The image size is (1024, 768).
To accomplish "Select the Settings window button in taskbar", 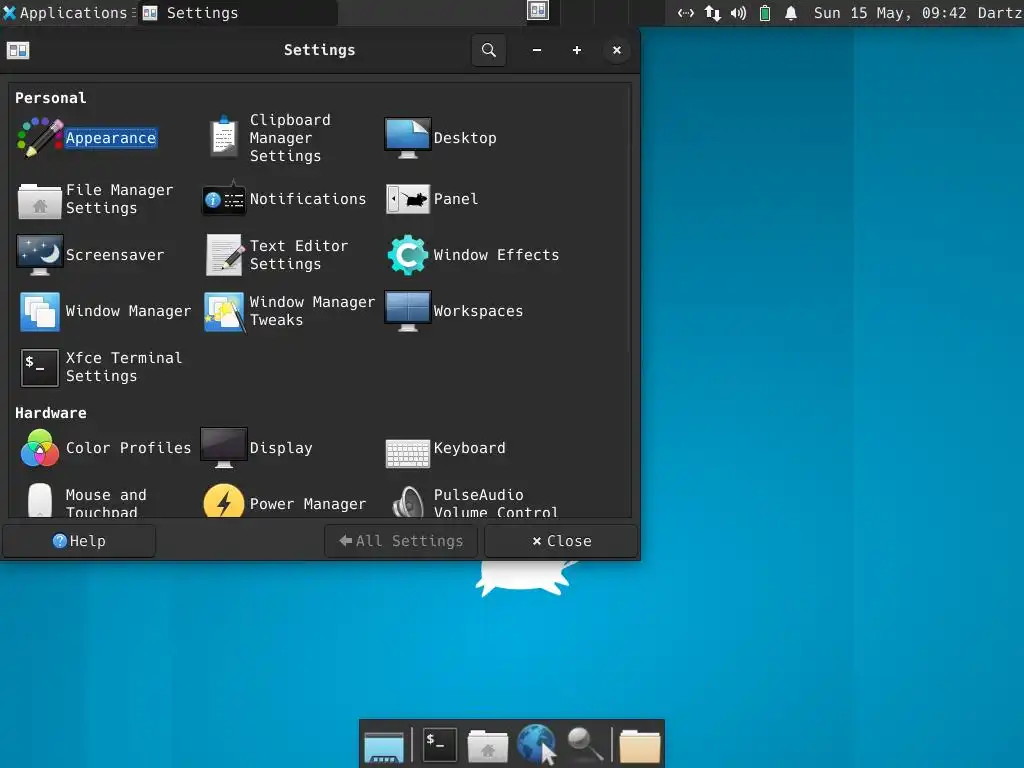I will tap(238, 12).
